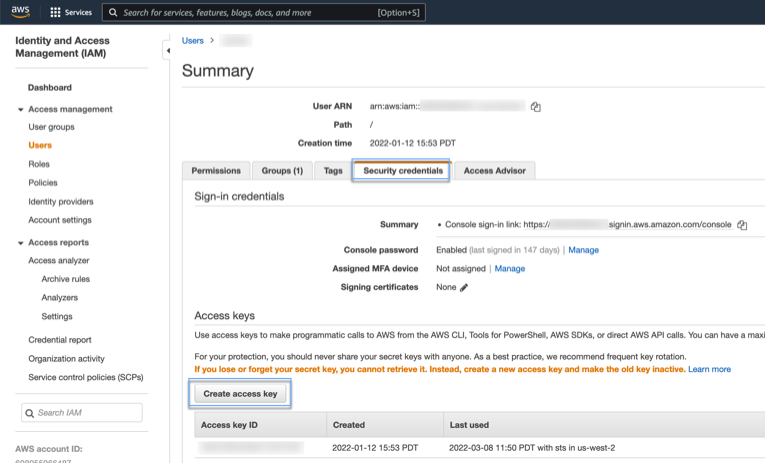
Task: Collapse the Access reports section
Action: click(21, 243)
